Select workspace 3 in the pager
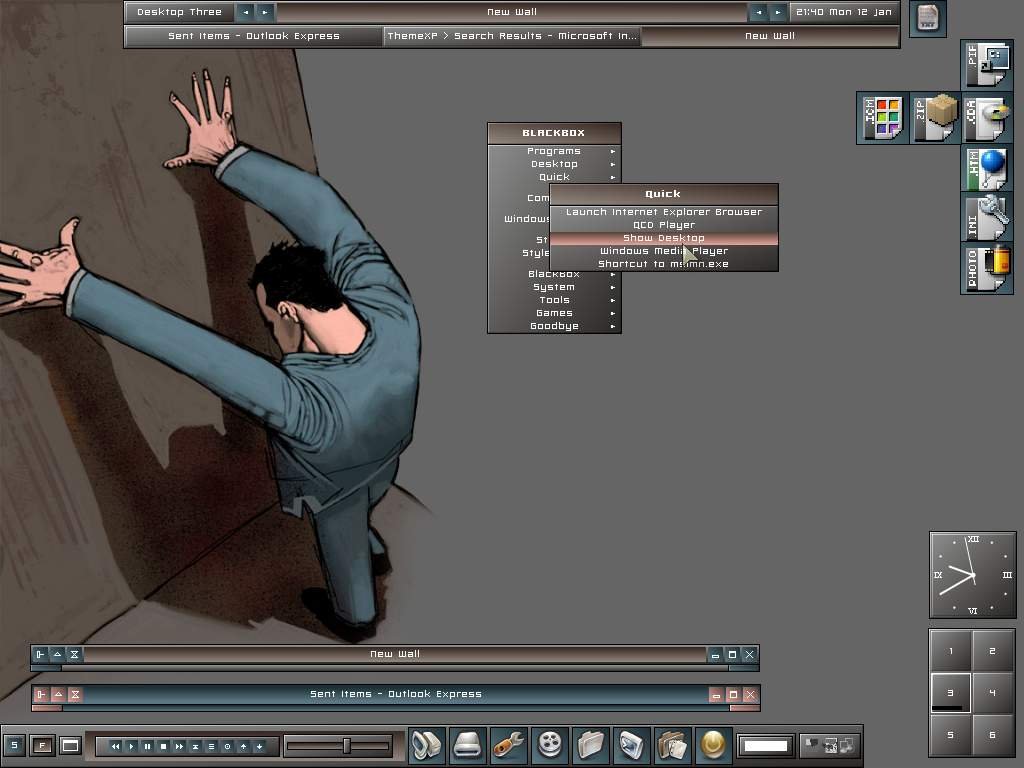 [951, 693]
